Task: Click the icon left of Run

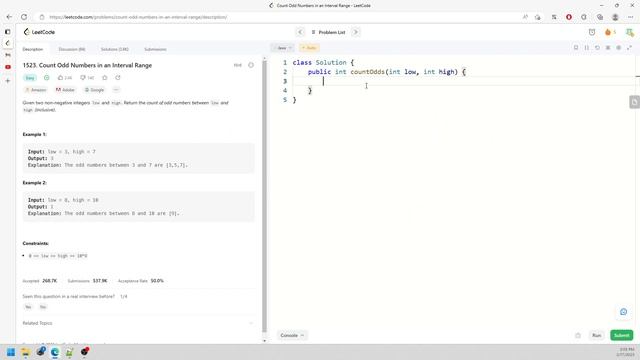Action: pyautogui.click(x=578, y=336)
